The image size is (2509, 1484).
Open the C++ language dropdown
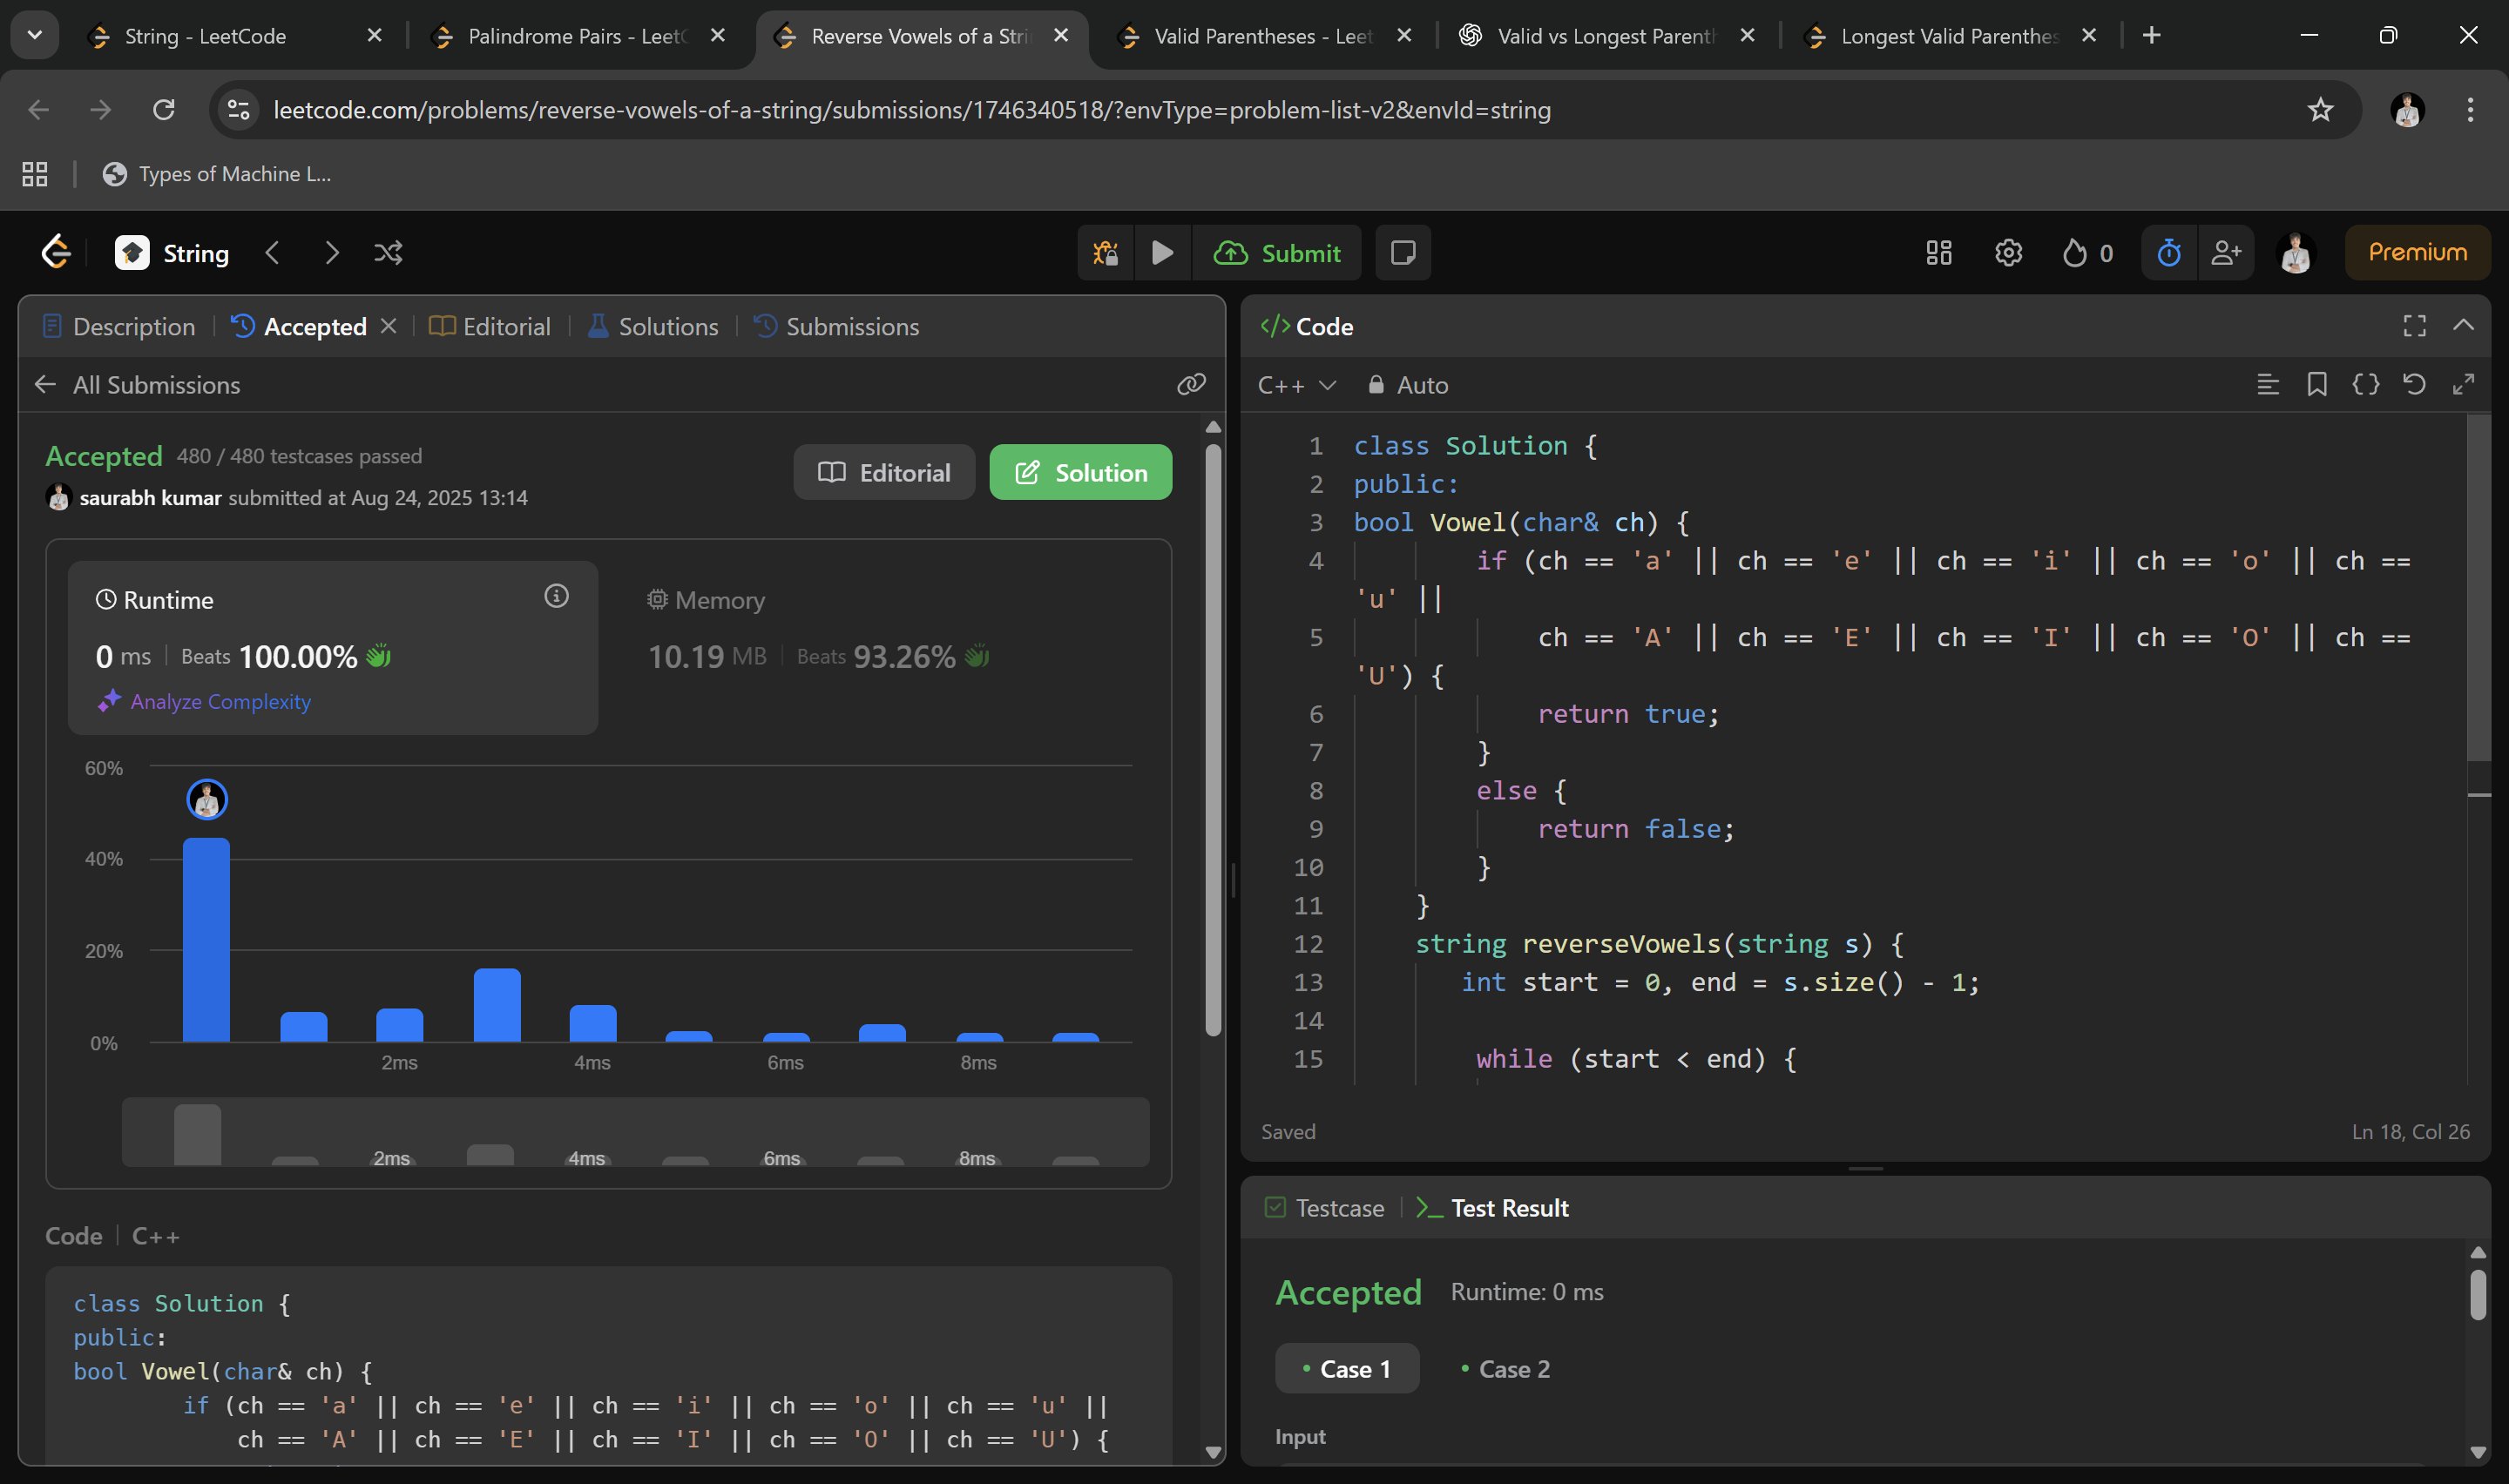pyautogui.click(x=1296, y=385)
